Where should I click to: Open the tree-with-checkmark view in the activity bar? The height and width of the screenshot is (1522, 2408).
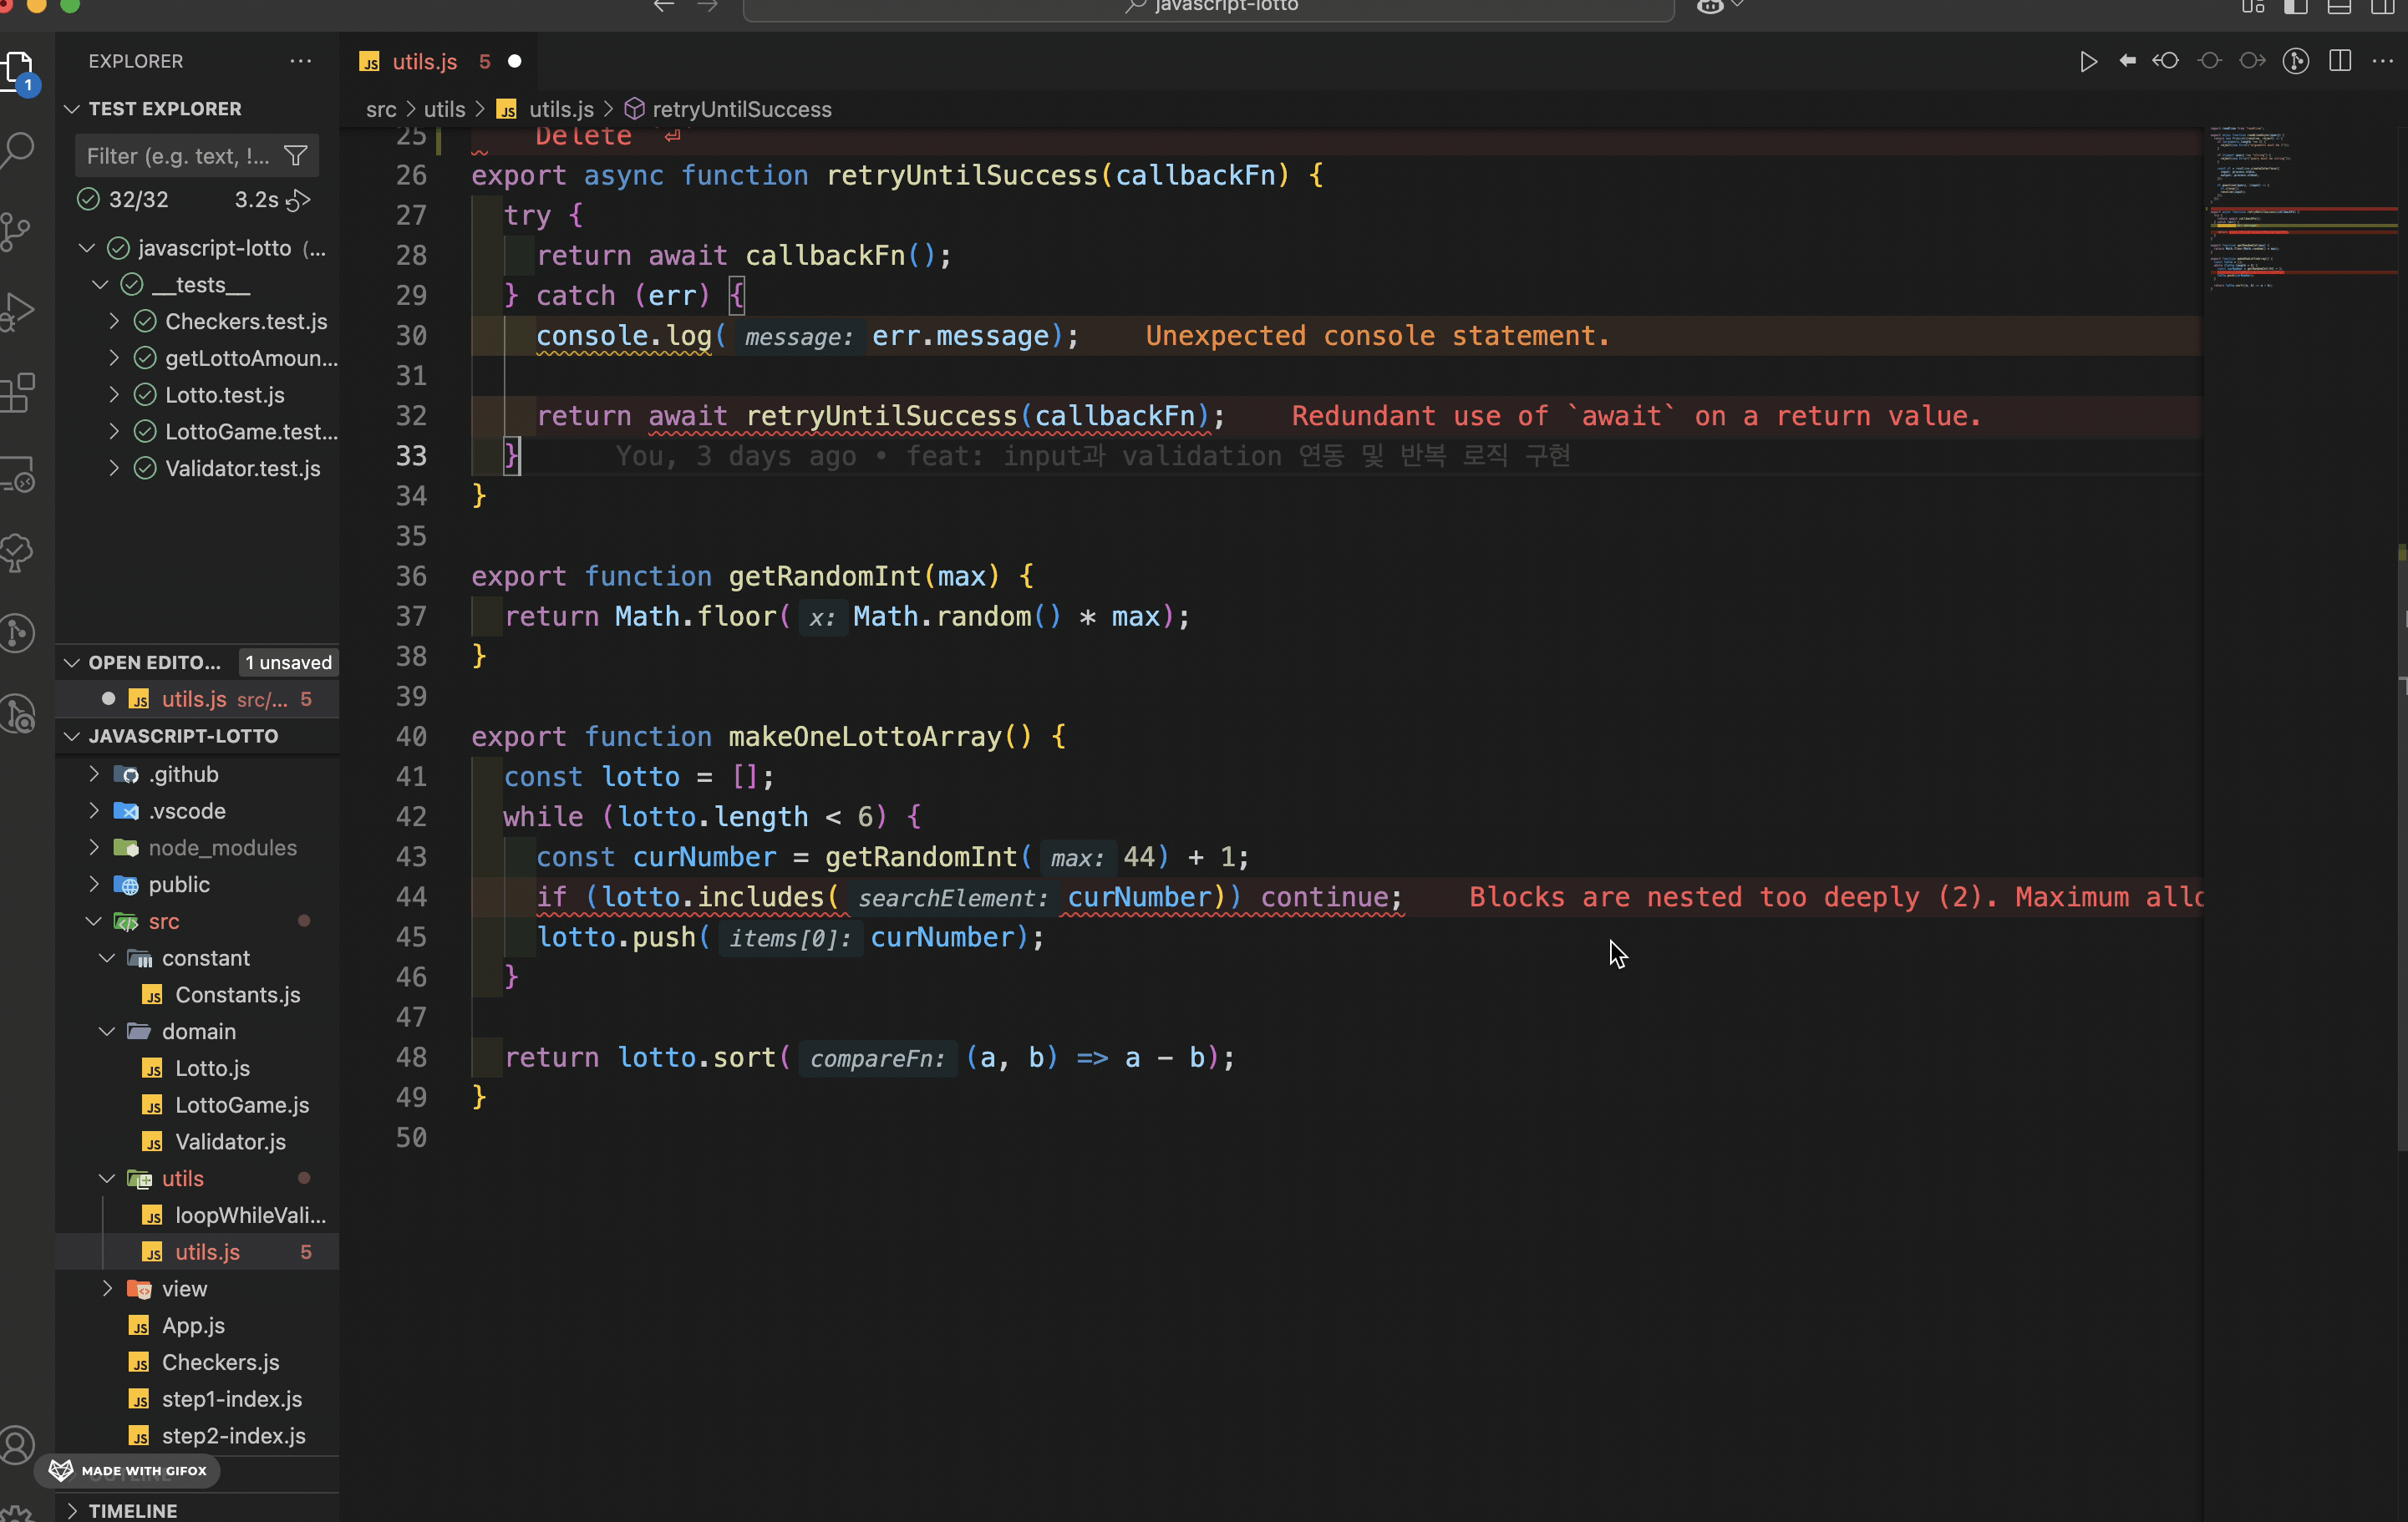[16, 553]
